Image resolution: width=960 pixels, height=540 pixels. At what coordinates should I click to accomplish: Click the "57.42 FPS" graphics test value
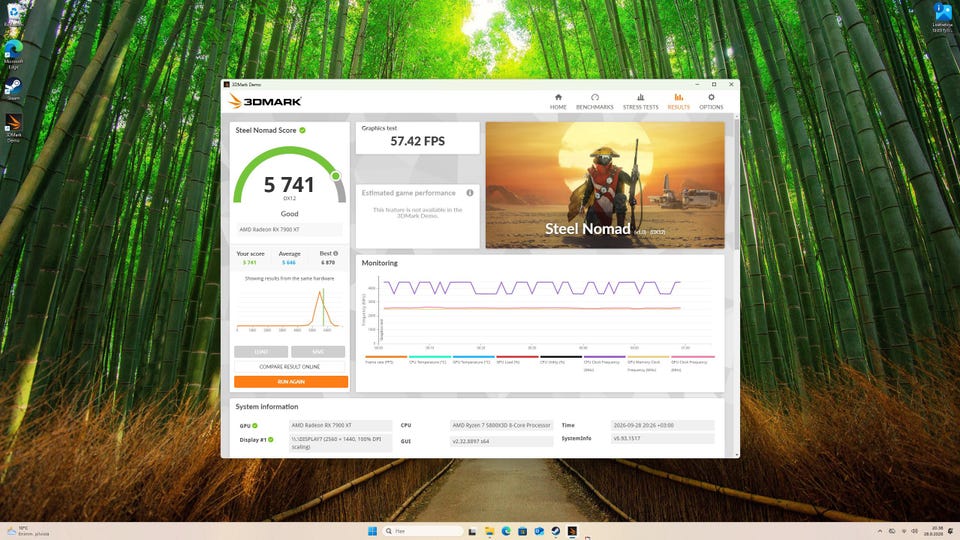418,141
